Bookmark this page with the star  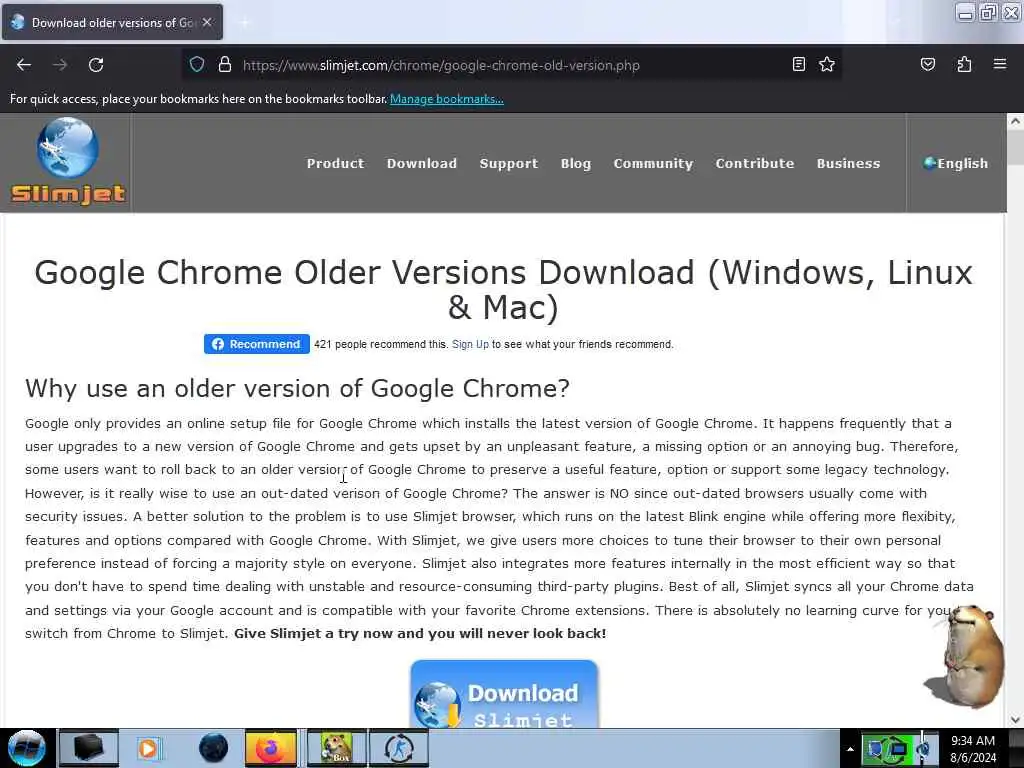point(827,64)
